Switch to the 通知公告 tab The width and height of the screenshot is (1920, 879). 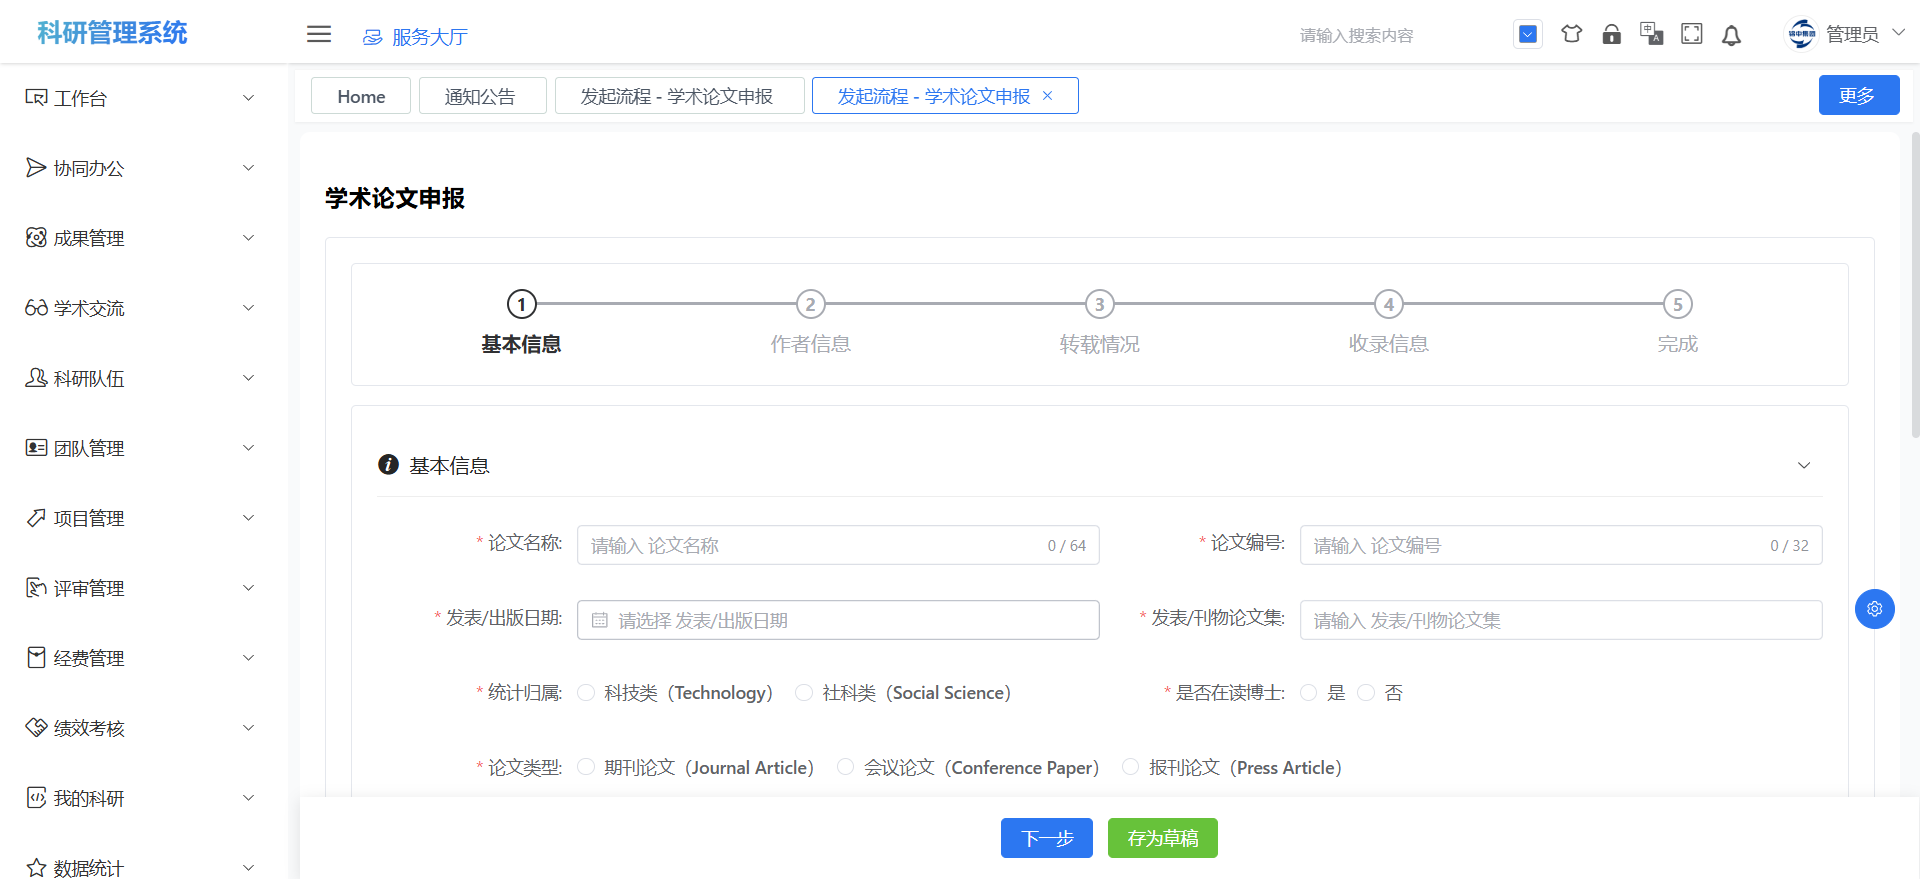[x=481, y=96]
